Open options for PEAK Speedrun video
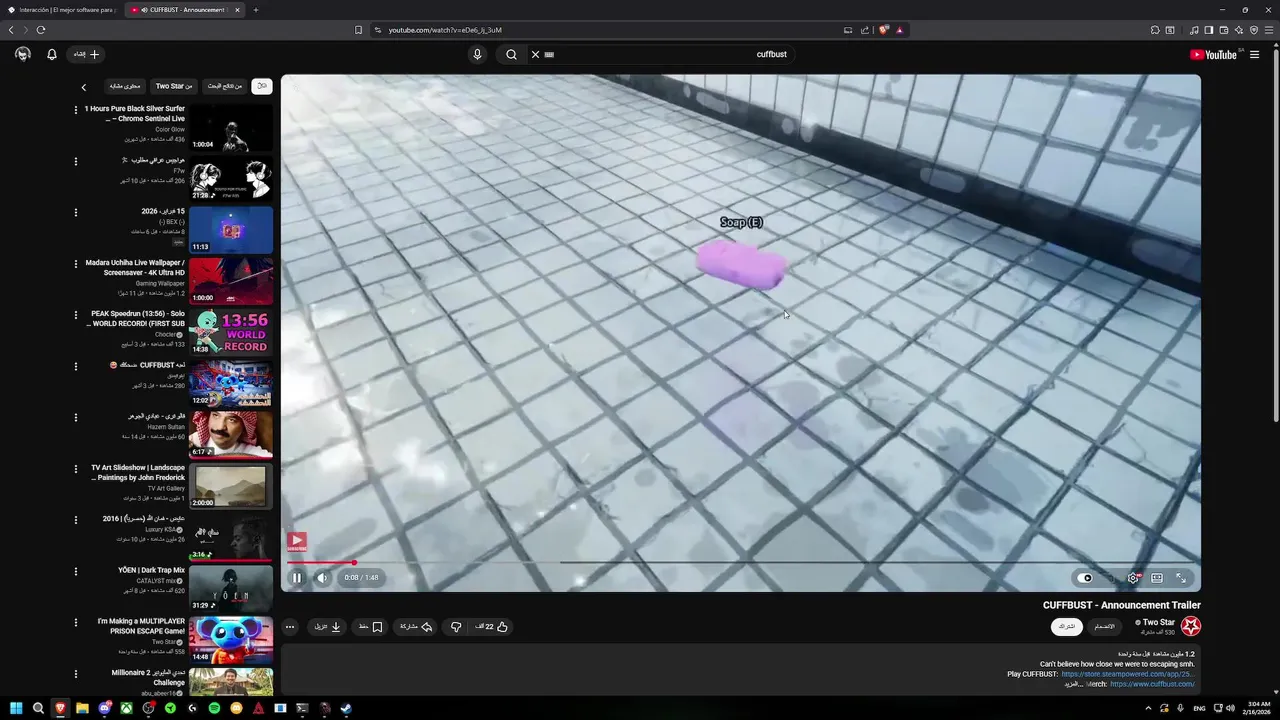The height and width of the screenshot is (720, 1280). [x=75, y=315]
